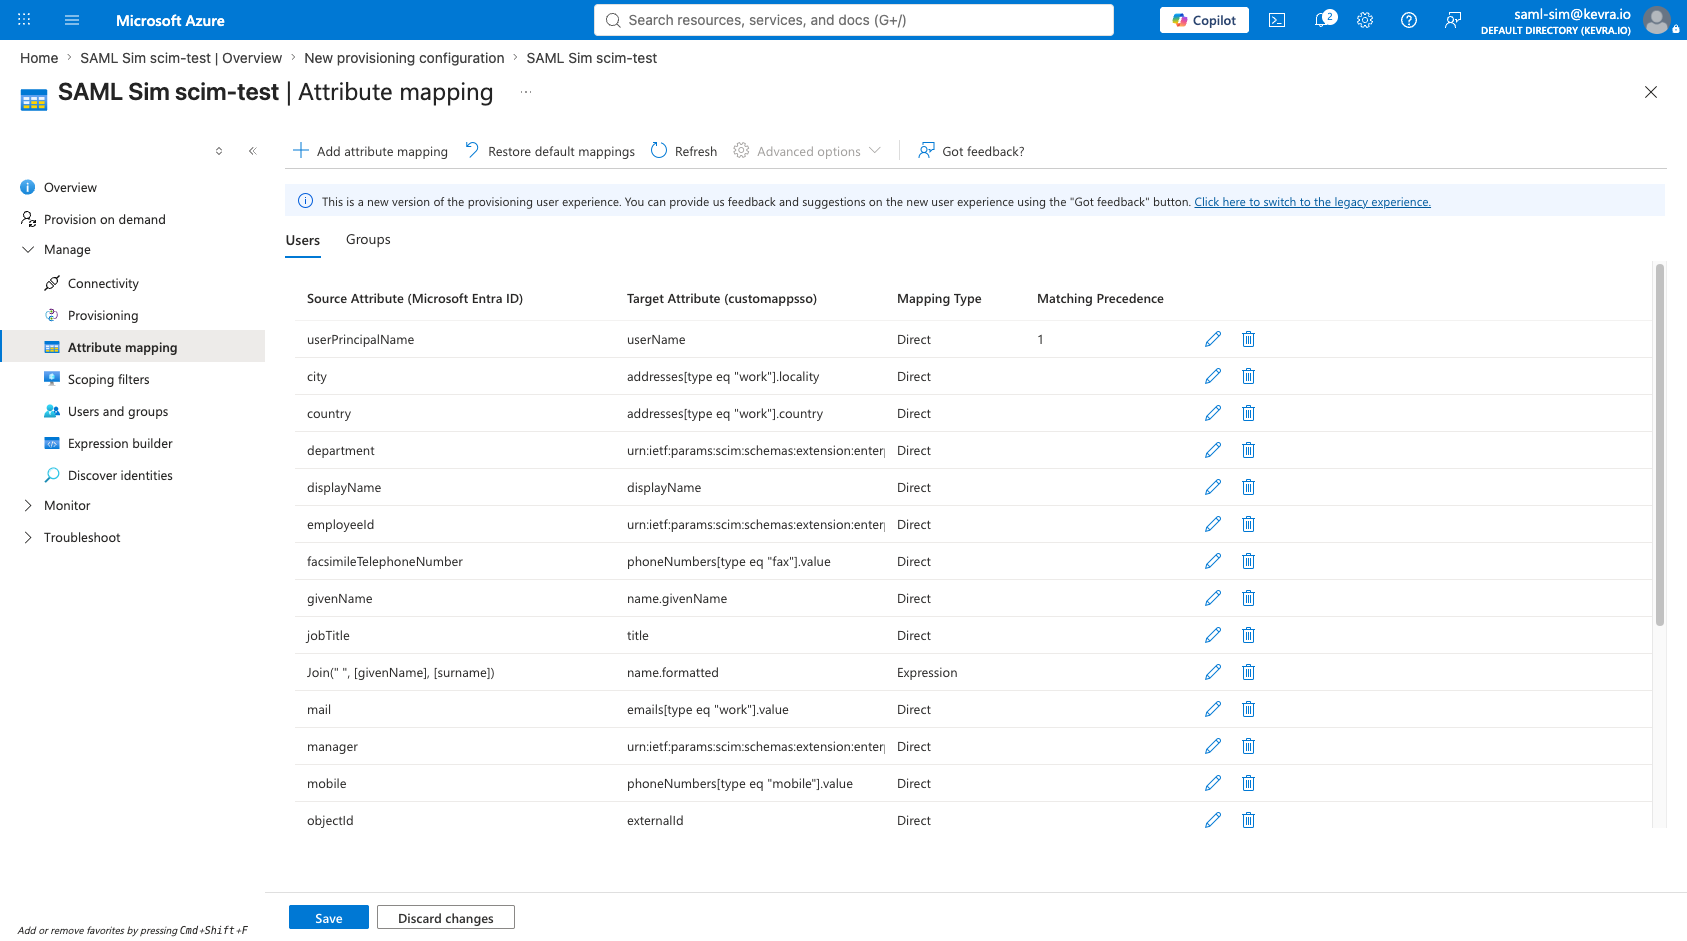Screen dimensions: 1687x941
Task: Edit the mail attribute mapping
Action: click(x=1213, y=709)
